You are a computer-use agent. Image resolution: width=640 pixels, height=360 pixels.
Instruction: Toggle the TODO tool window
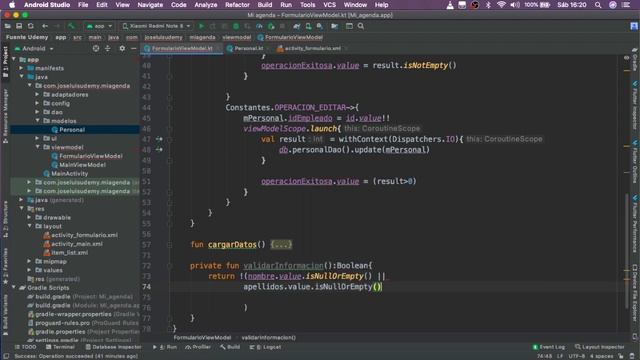25,347
